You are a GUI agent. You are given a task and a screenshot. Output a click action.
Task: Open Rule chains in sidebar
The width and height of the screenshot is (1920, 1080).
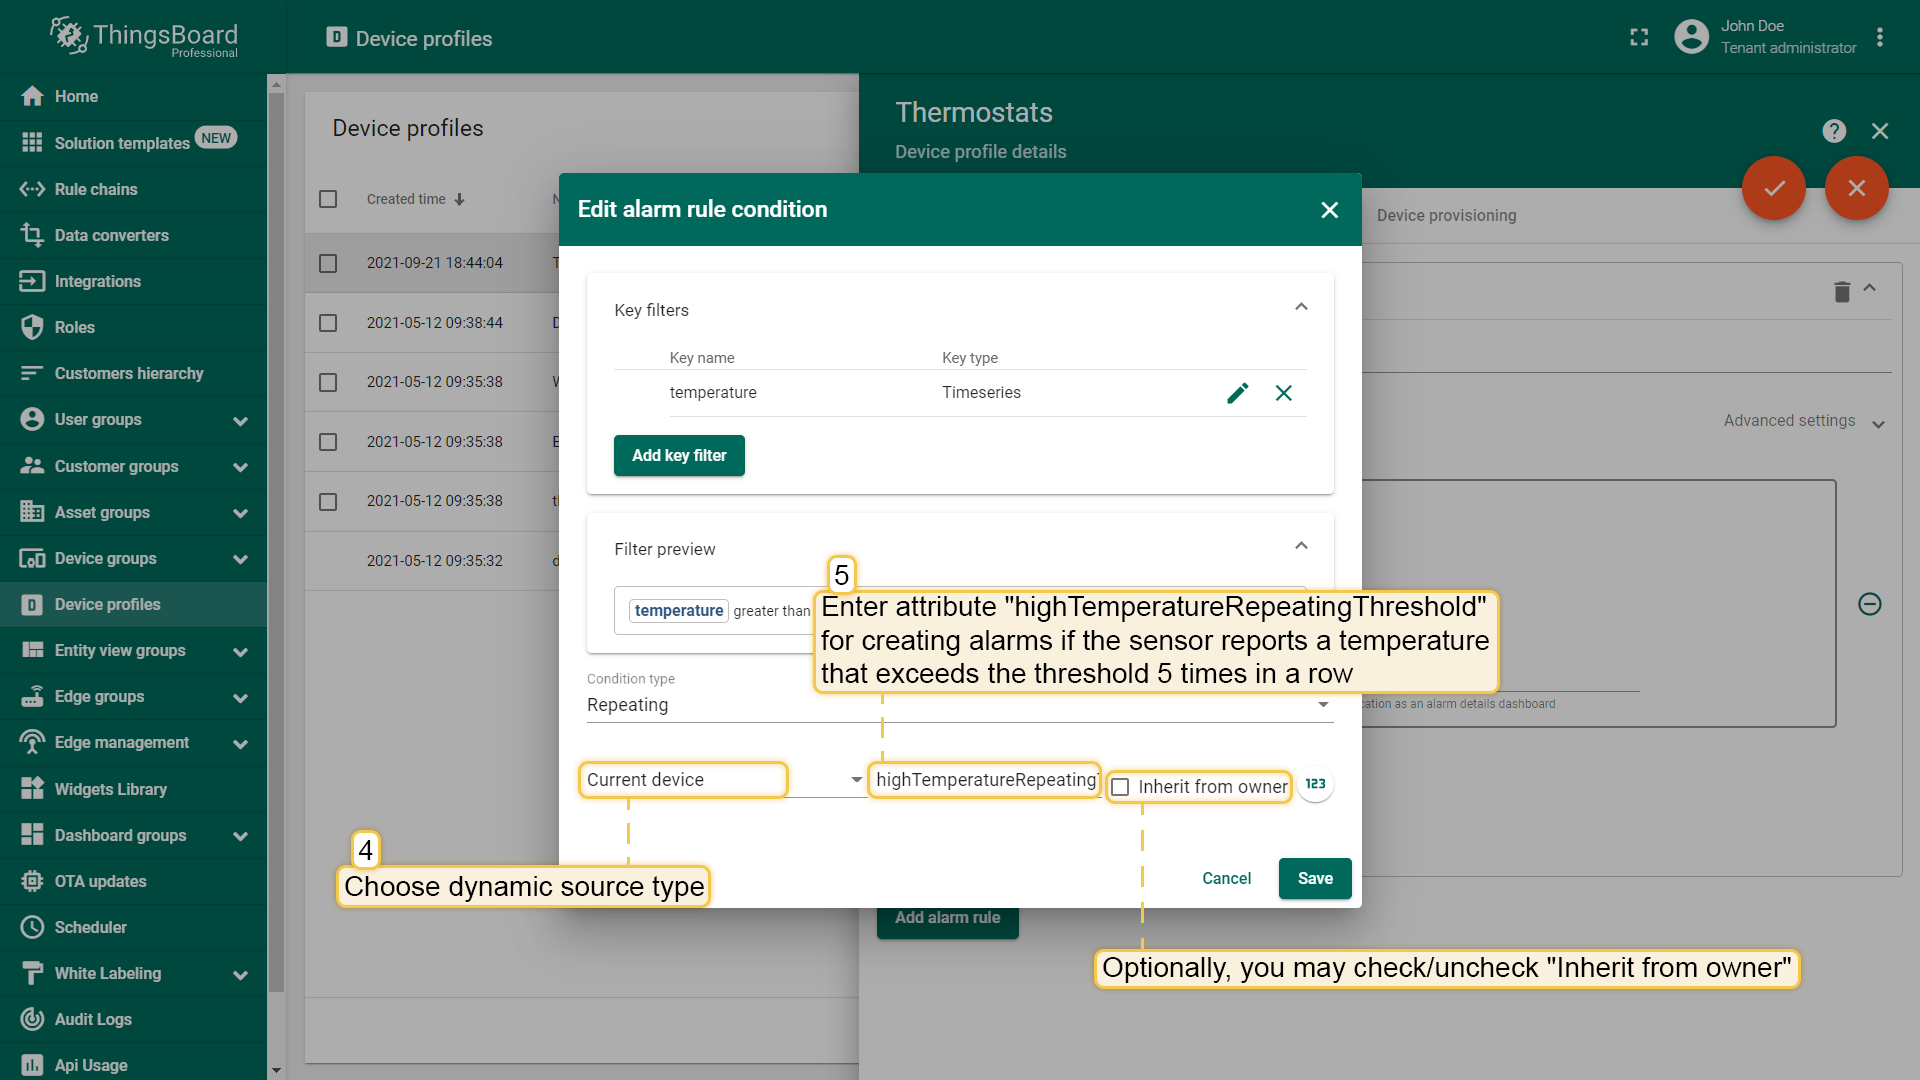[x=96, y=189]
